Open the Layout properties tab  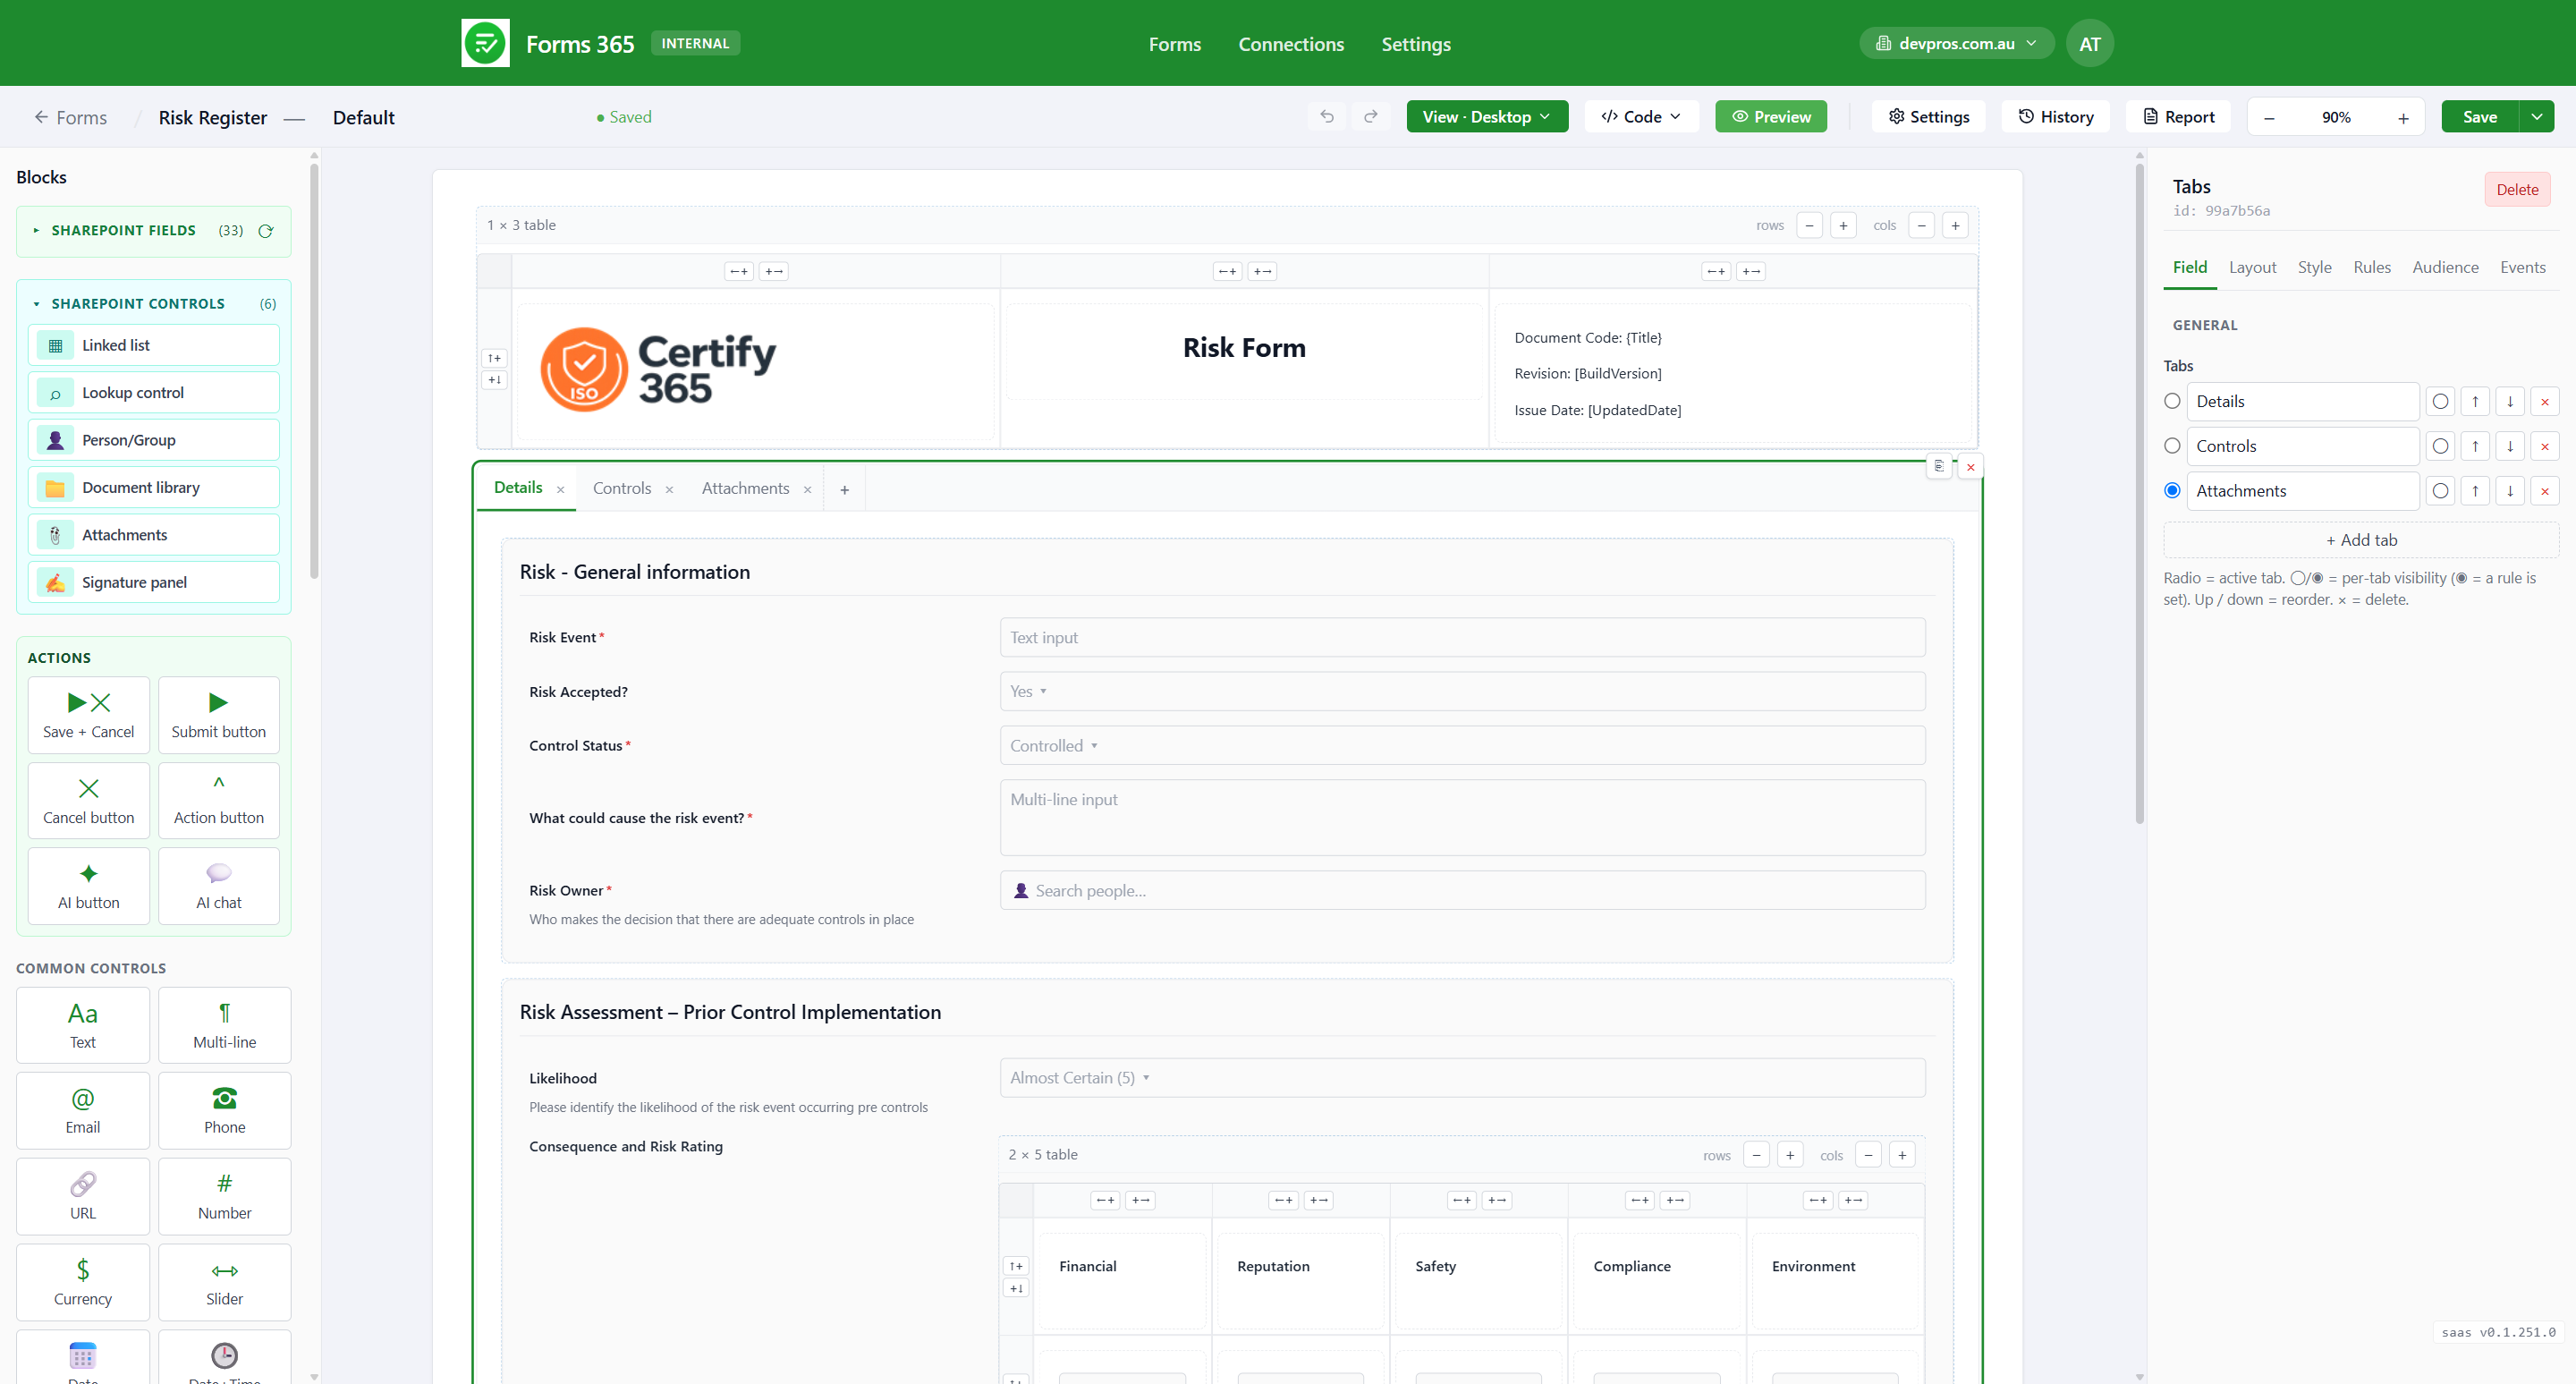pos(2252,267)
